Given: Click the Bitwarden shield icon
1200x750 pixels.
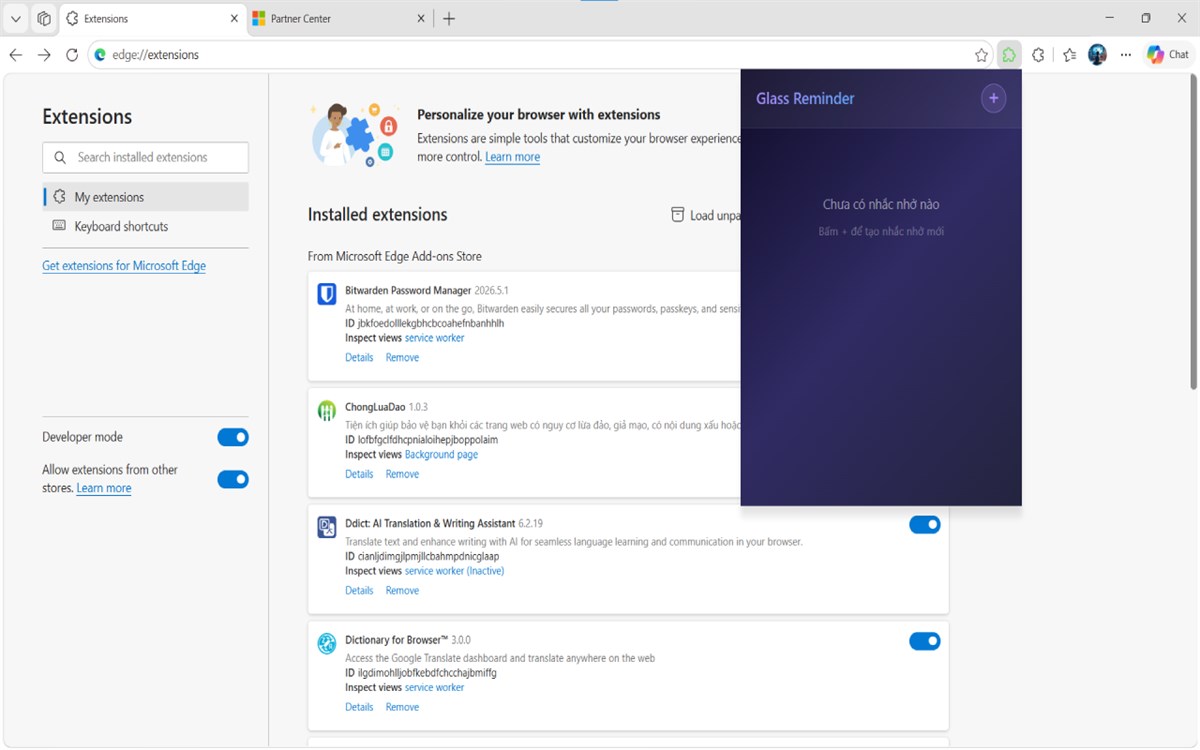Looking at the screenshot, I should (x=327, y=294).
